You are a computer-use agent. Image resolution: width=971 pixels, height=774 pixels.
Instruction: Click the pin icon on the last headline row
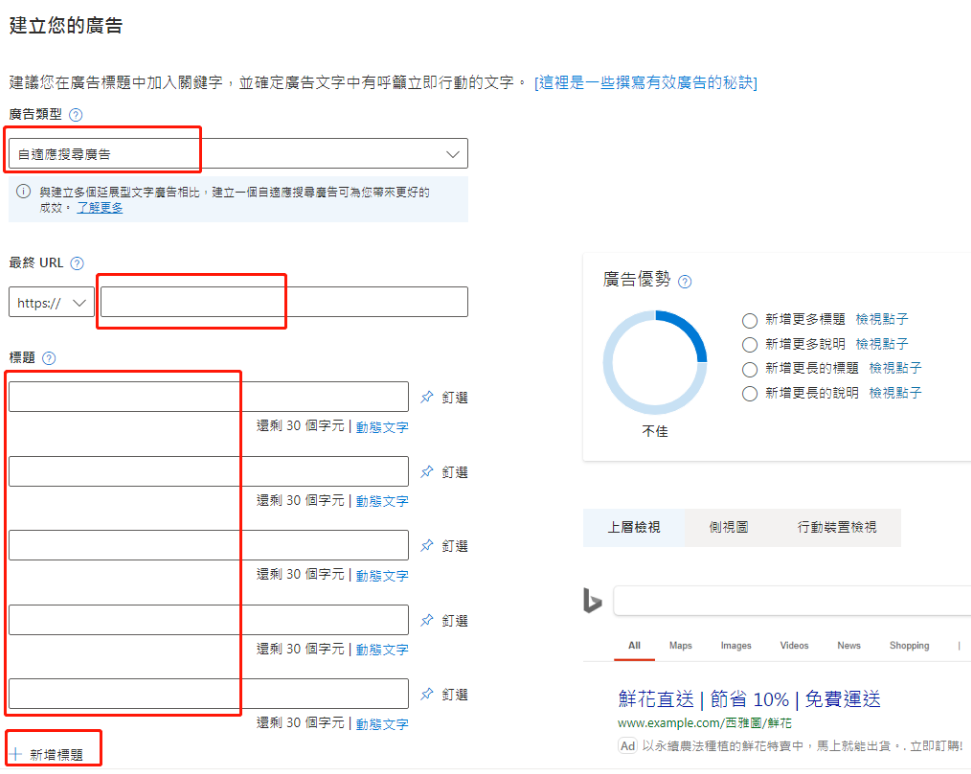click(428, 694)
